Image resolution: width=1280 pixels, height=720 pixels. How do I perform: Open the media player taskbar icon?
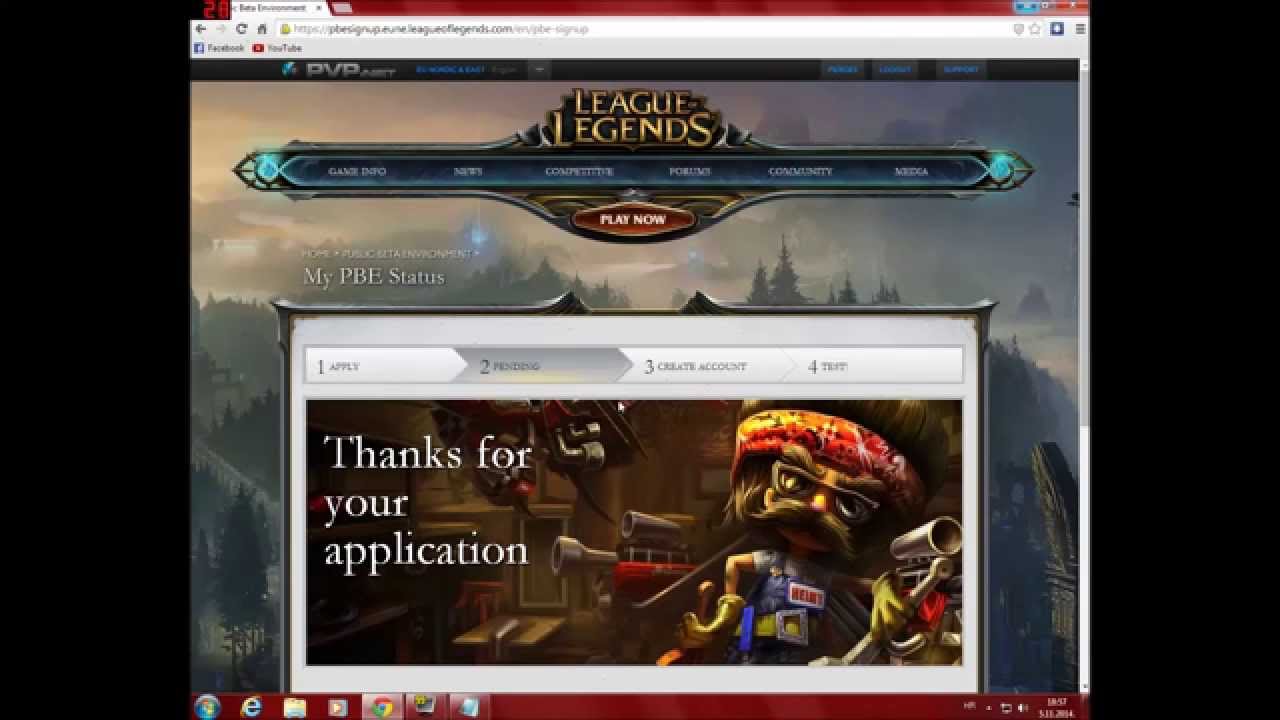(338, 707)
